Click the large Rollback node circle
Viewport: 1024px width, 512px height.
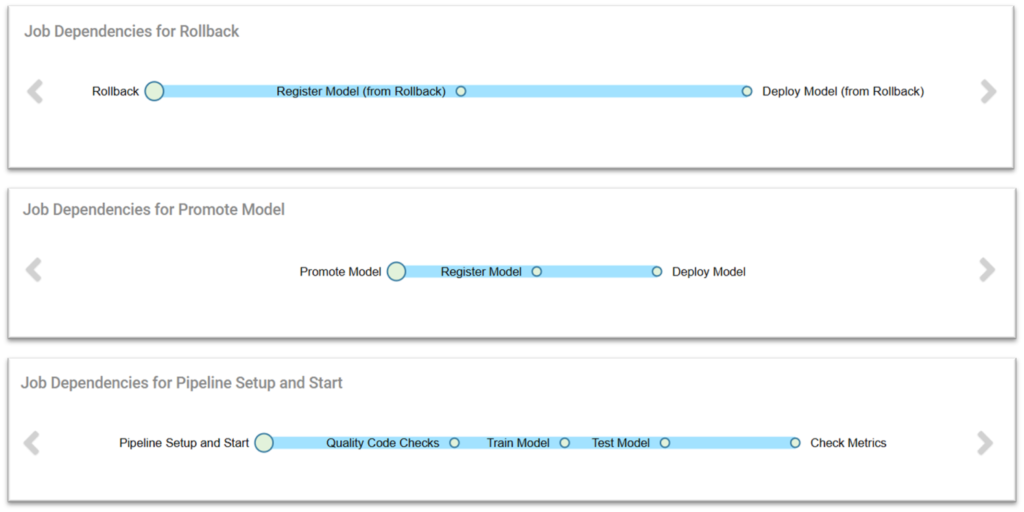(x=154, y=91)
